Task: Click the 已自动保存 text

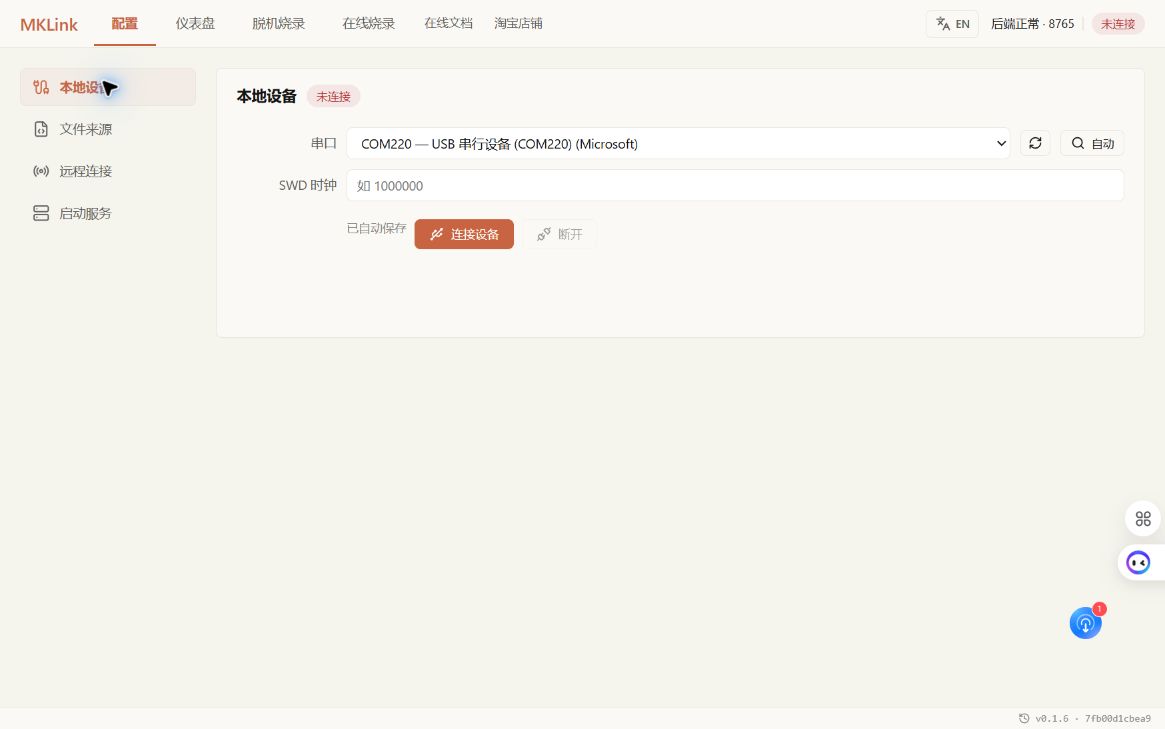Action: (x=376, y=228)
